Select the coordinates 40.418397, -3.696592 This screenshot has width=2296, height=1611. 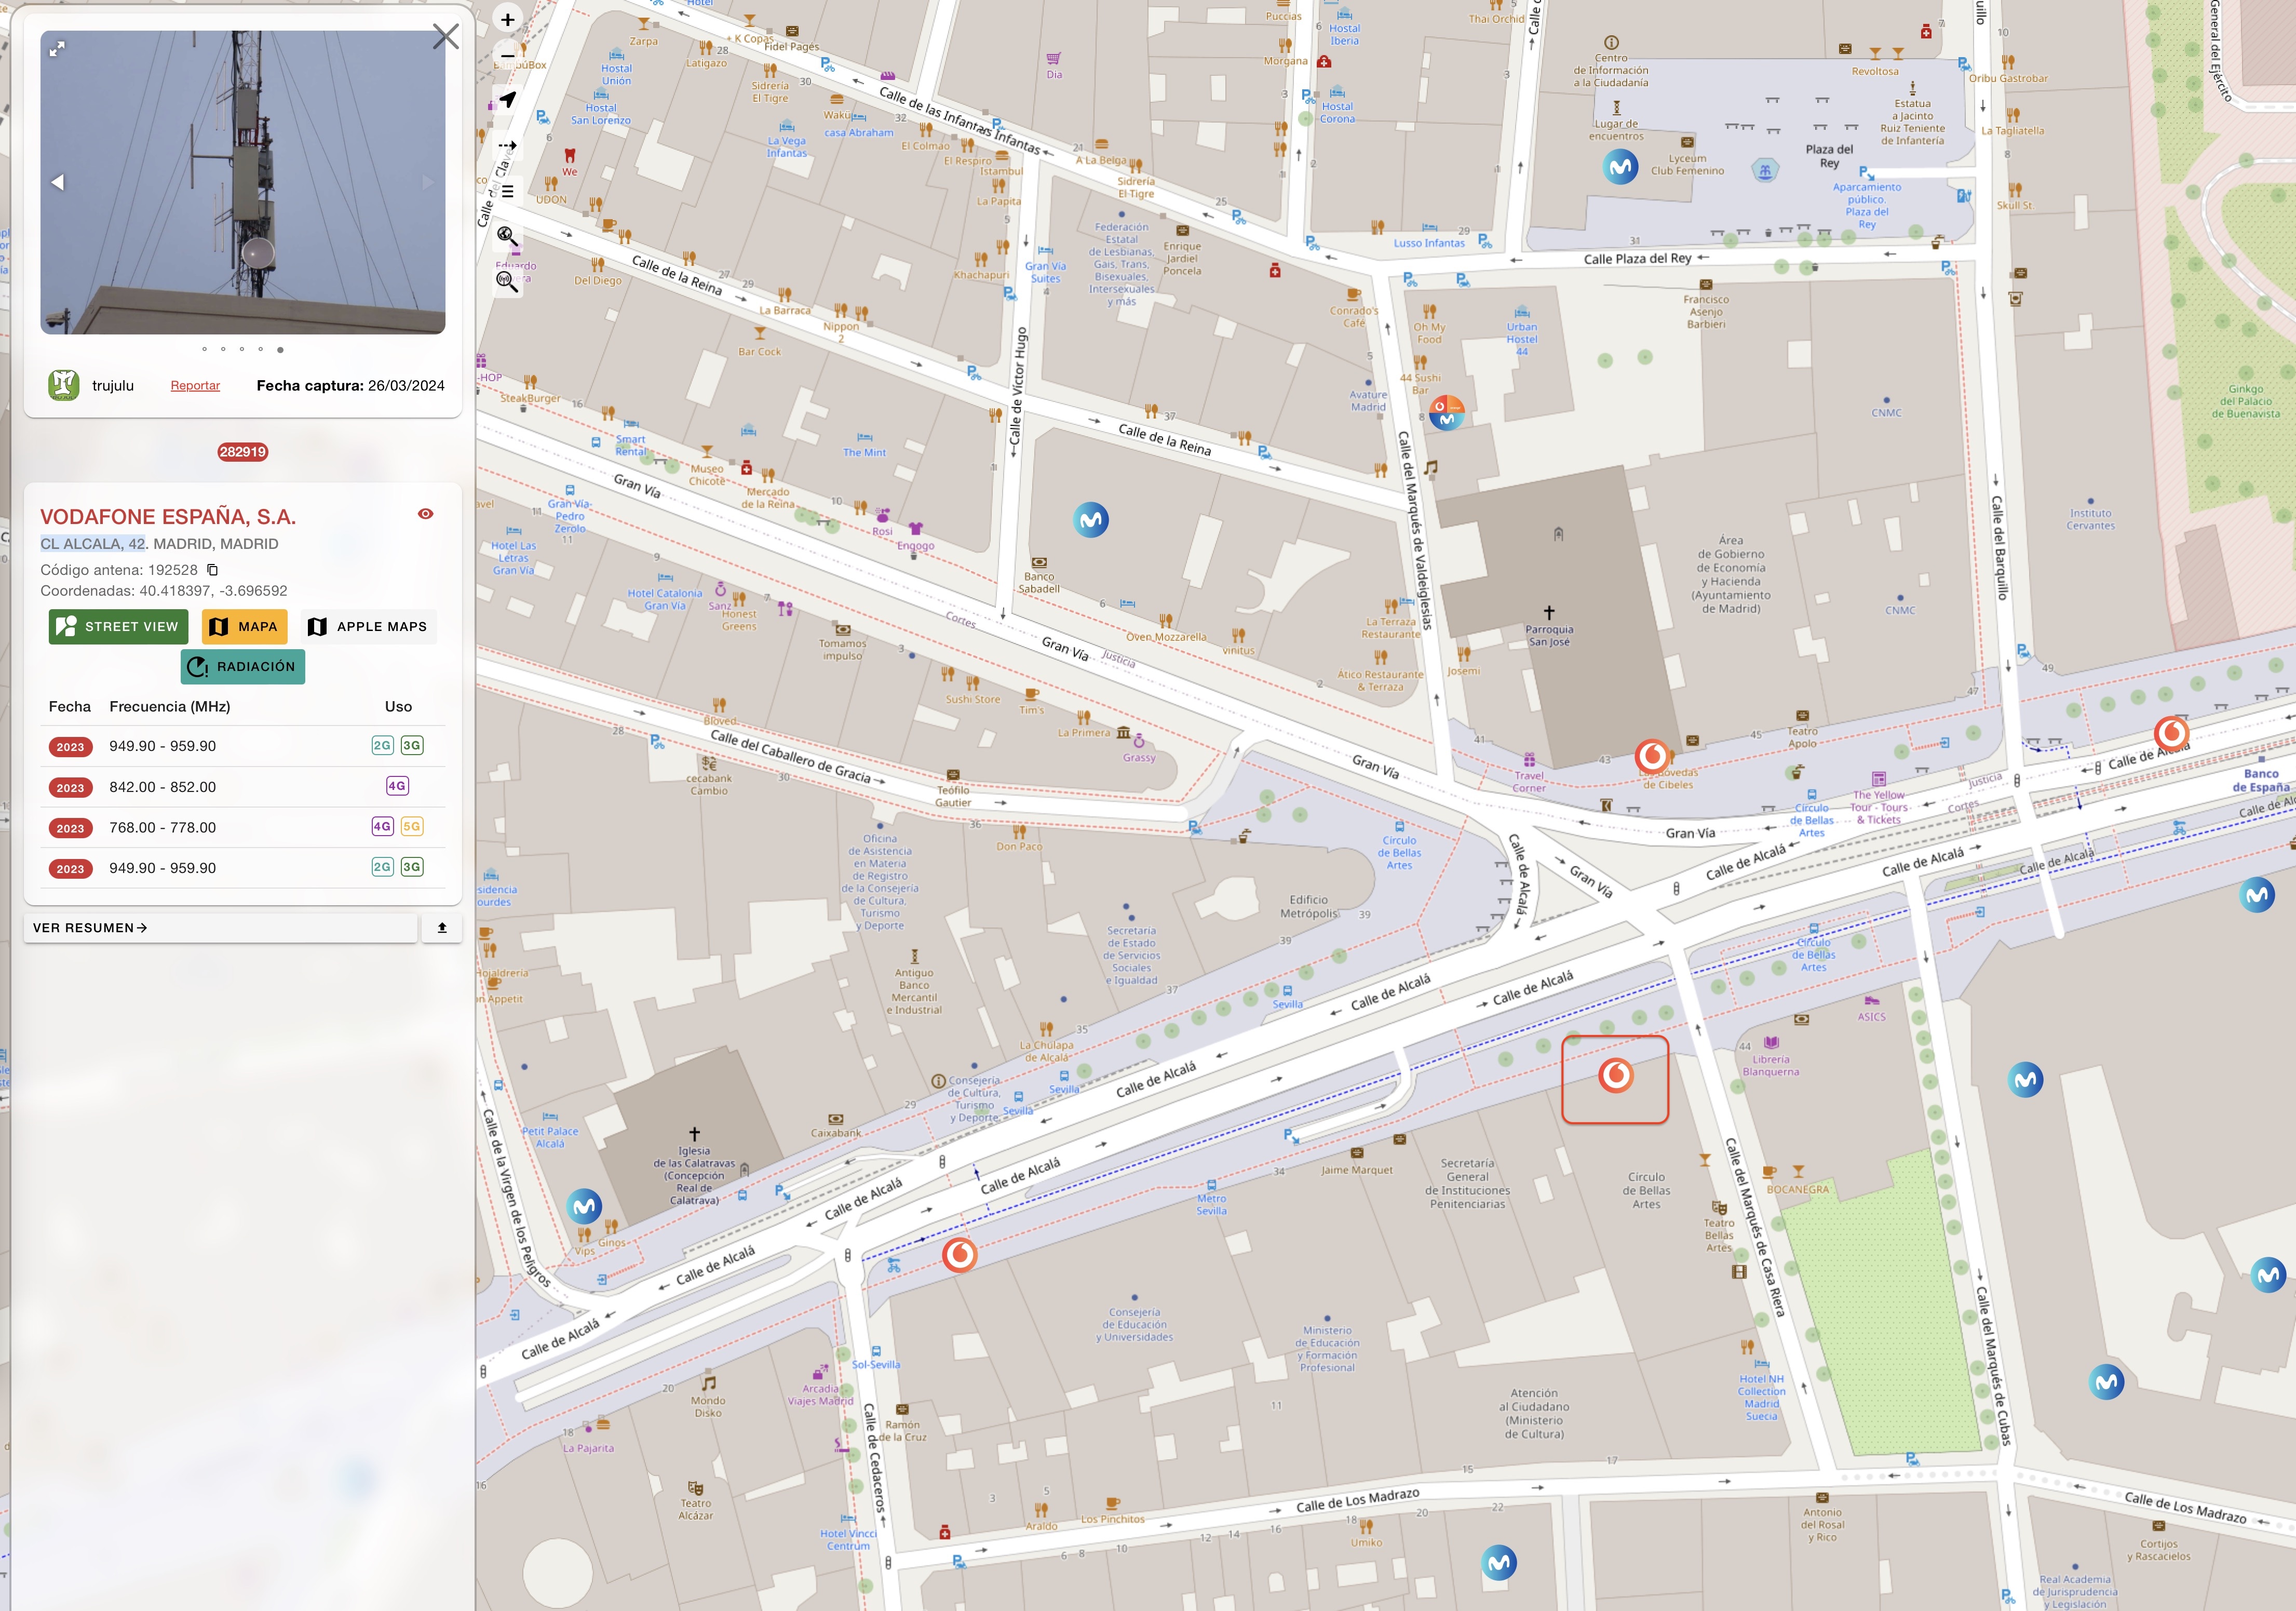pyautogui.click(x=213, y=591)
